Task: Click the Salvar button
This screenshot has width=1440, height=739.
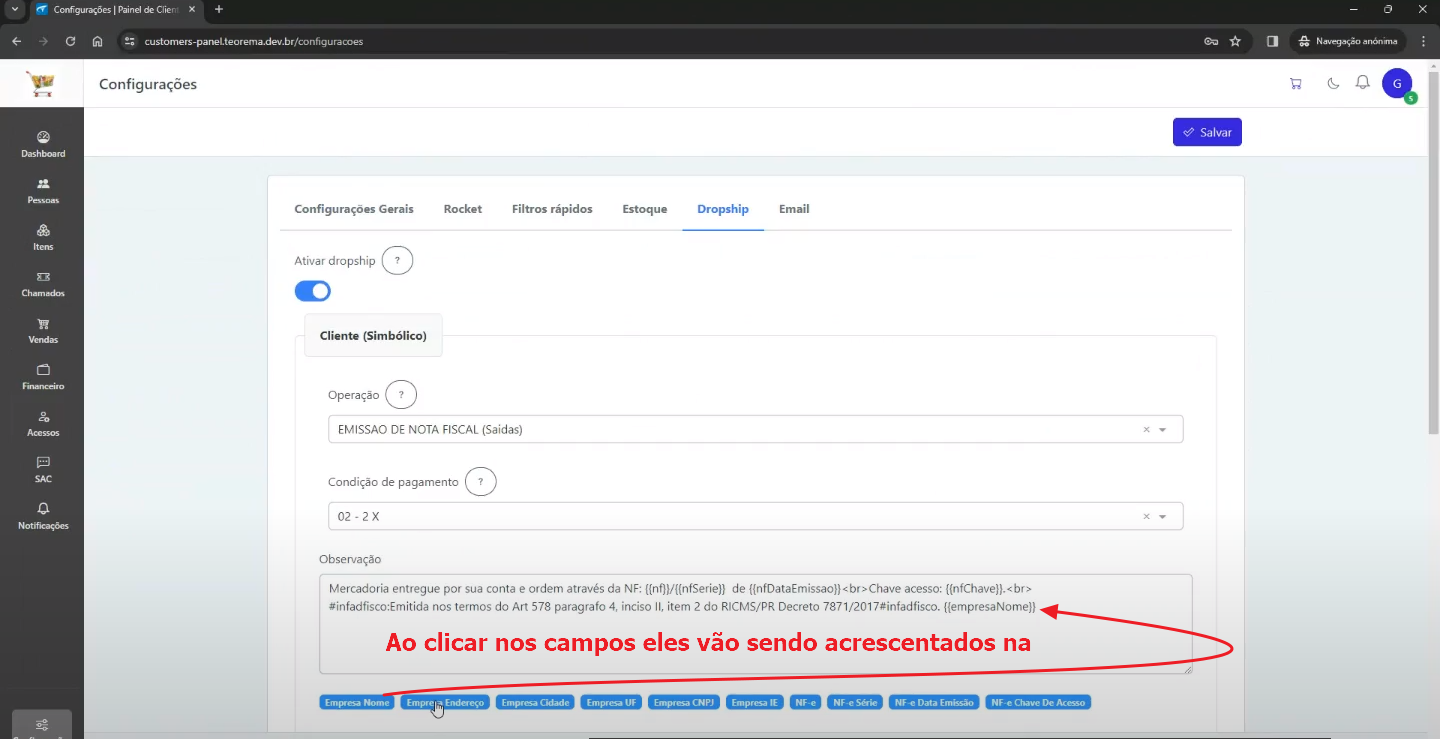Action: click(1207, 132)
